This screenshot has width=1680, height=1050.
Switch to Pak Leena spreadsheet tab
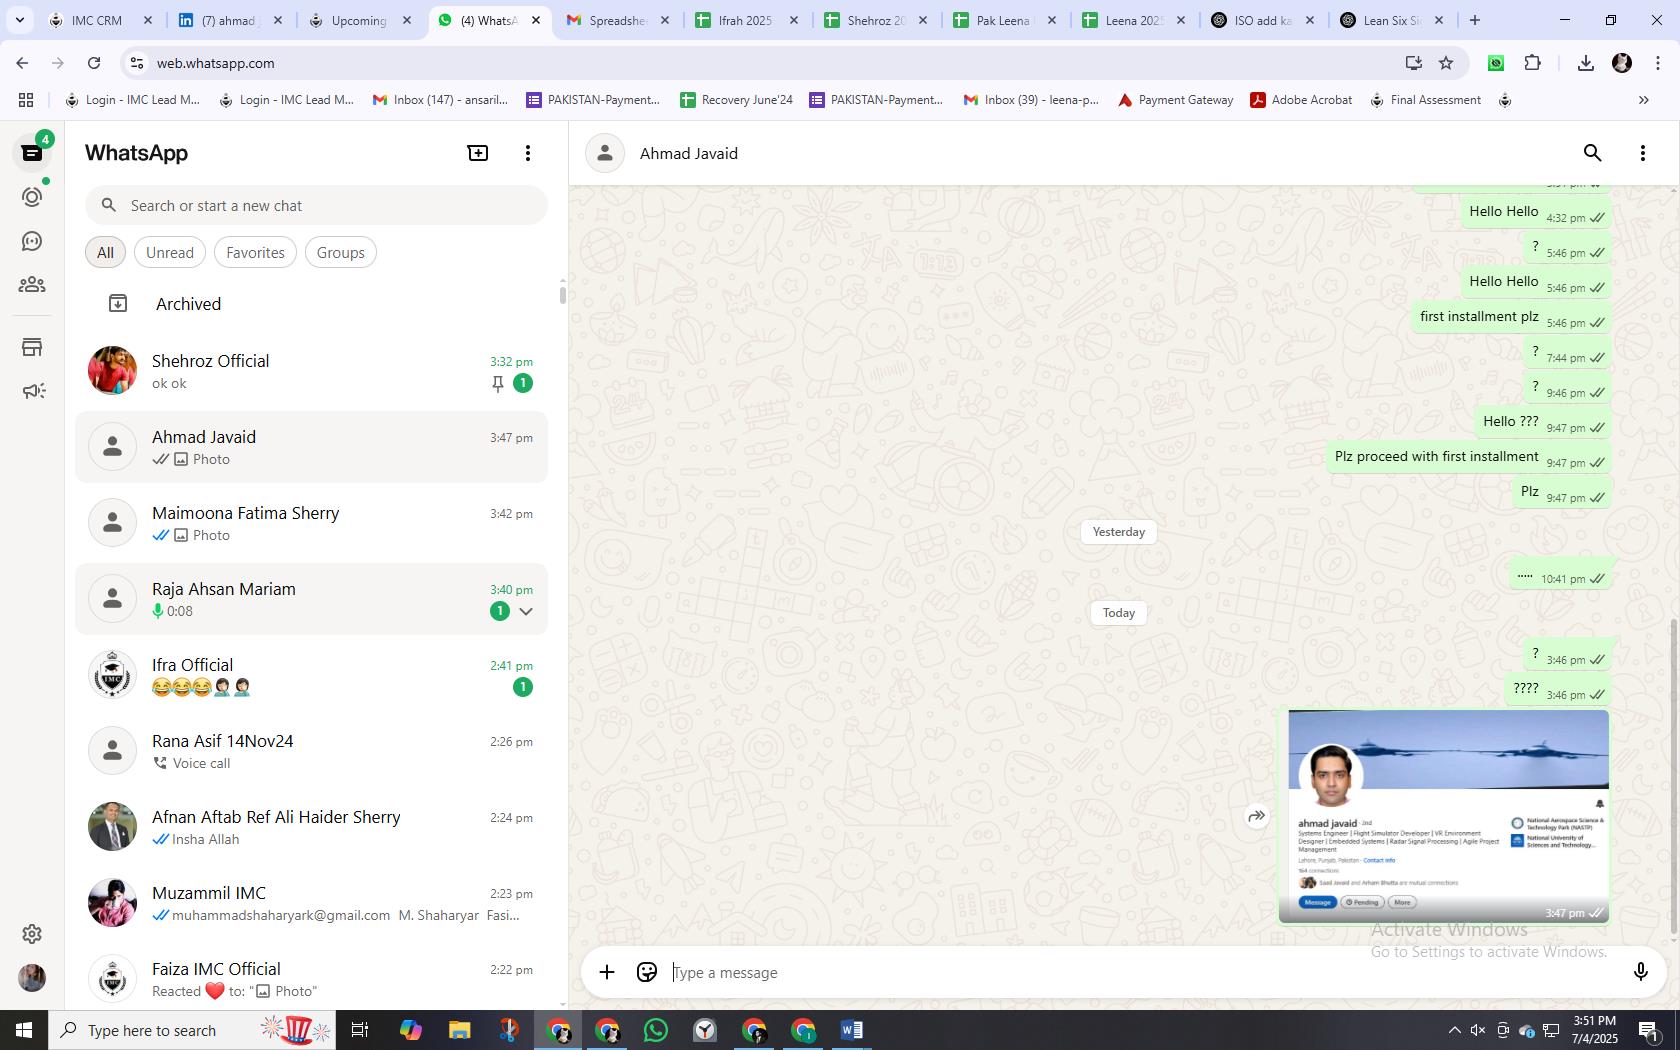point(1005,20)
